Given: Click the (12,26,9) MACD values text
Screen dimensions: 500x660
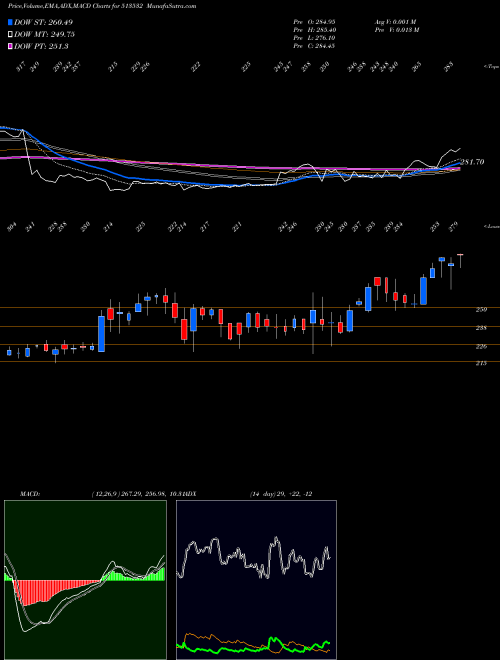Looking at the screenshot, I should 138,494.
